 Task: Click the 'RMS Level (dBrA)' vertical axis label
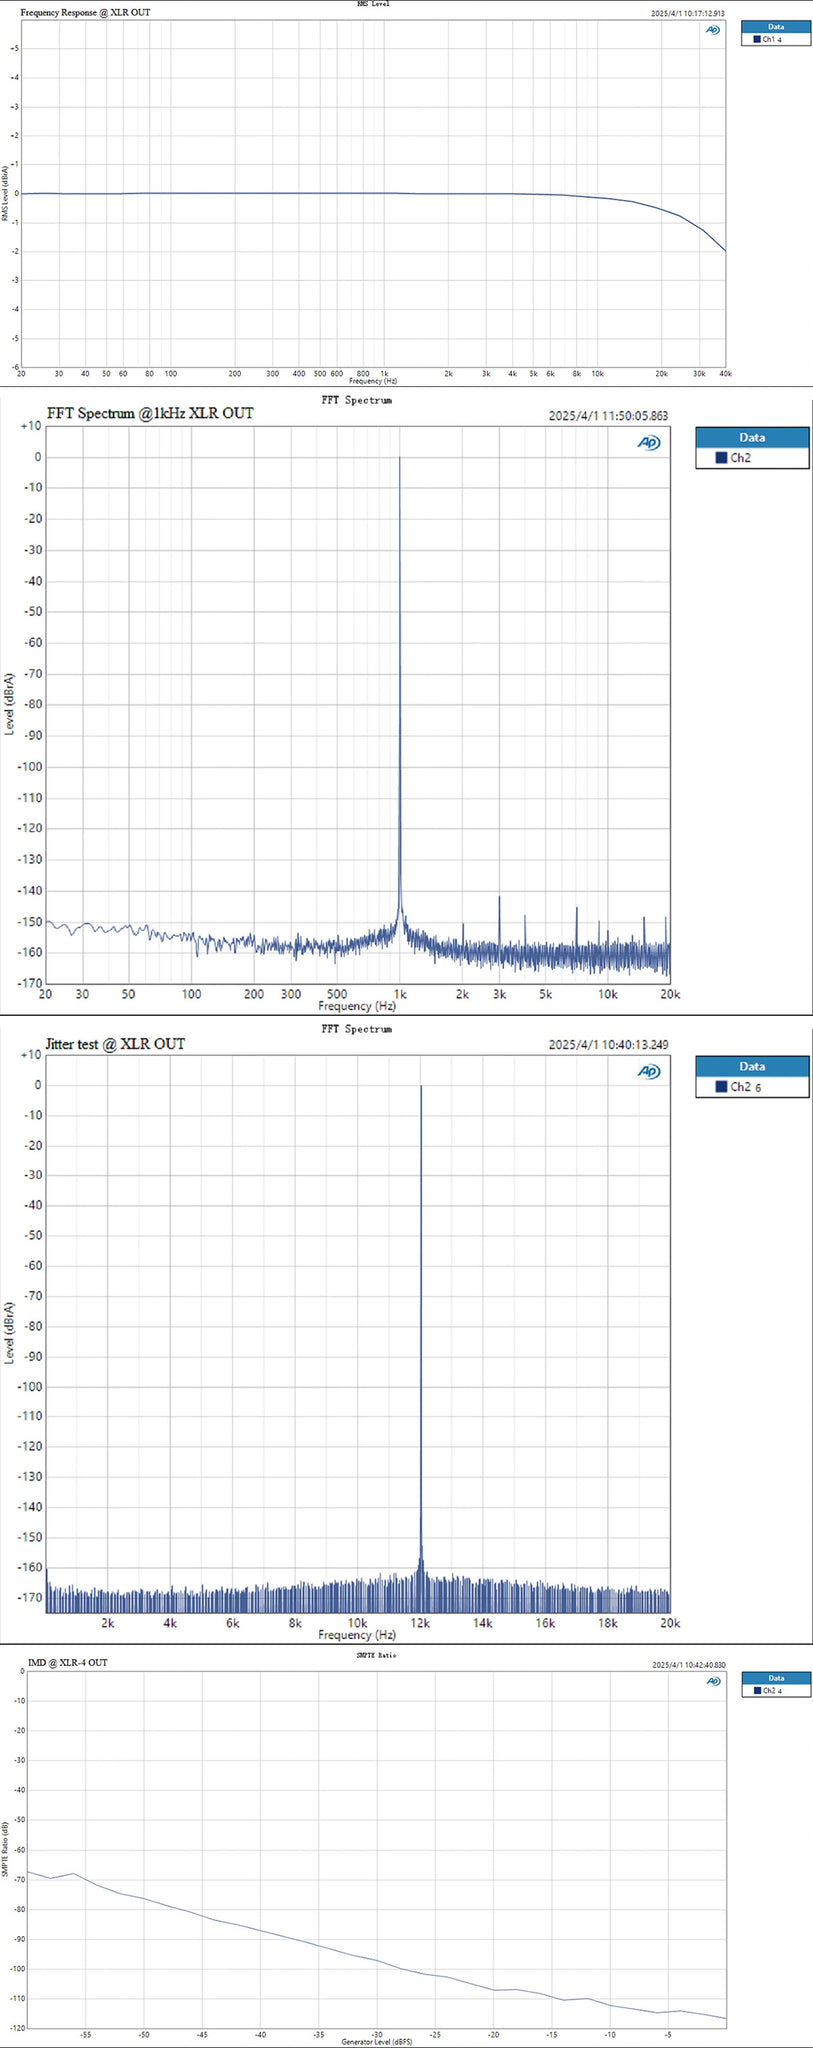(x=6, y=194)
